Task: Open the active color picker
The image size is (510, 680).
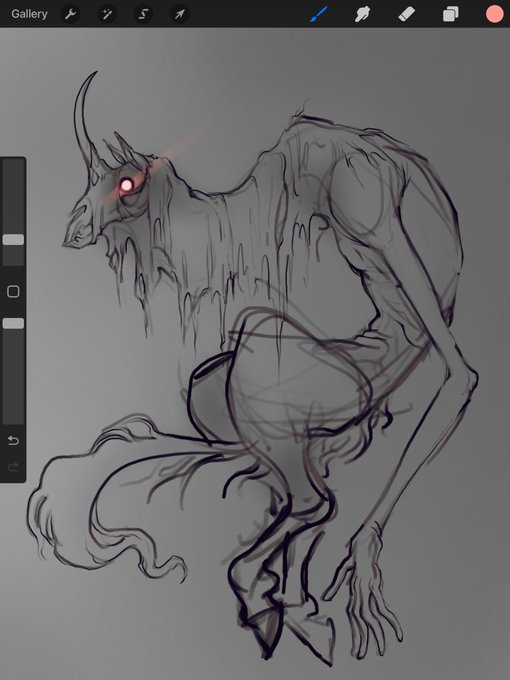Action: click(x=495, y=14)
